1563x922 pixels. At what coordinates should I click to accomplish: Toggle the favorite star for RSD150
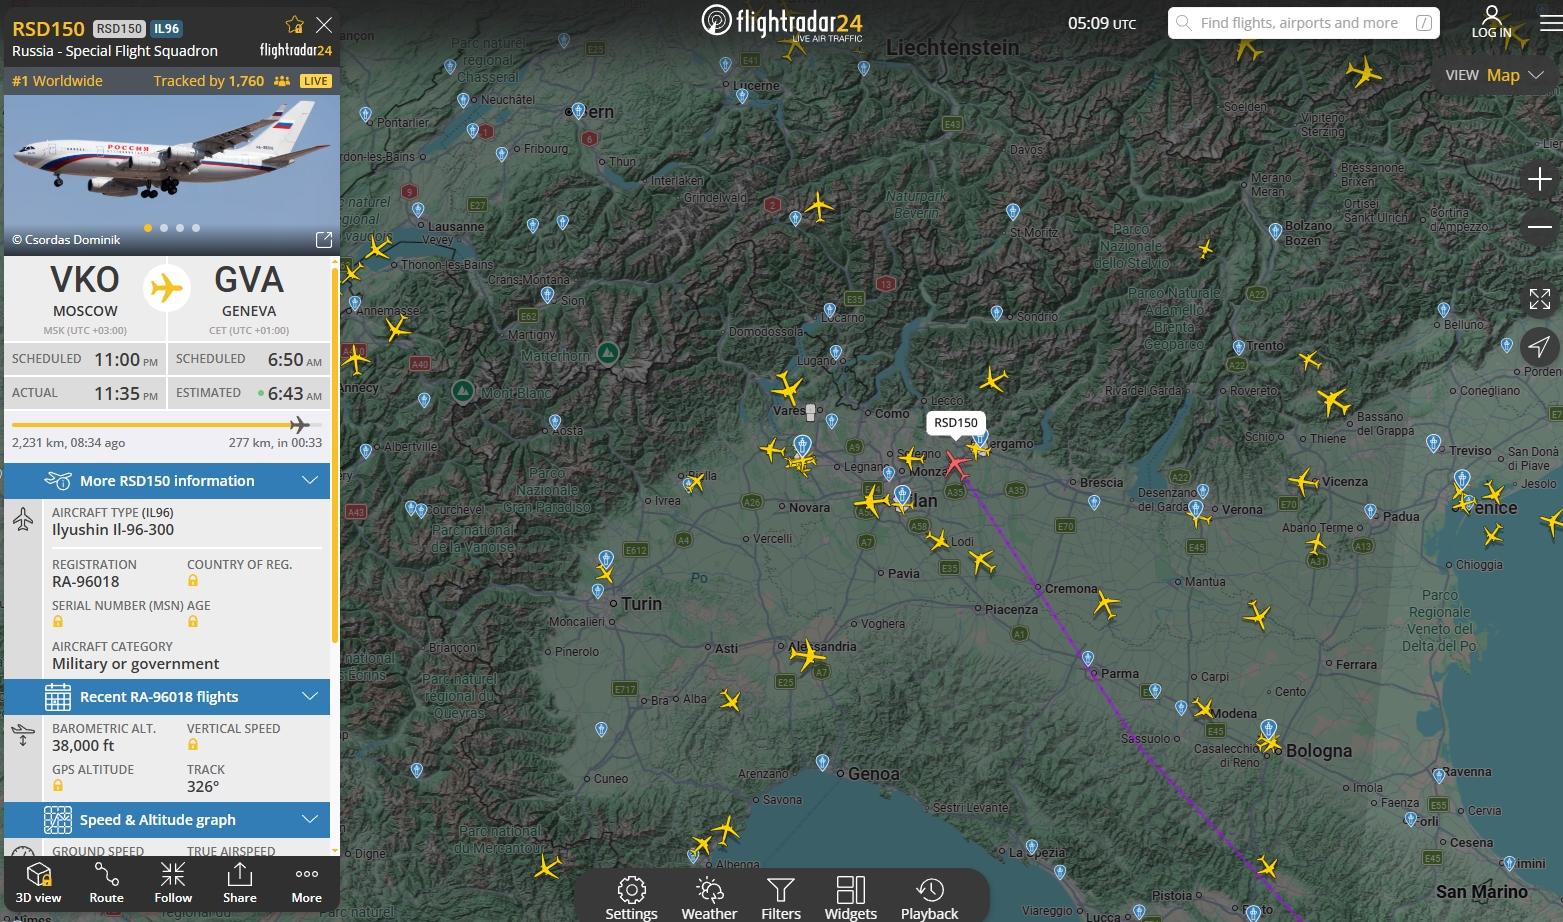(x=294, y=25)
